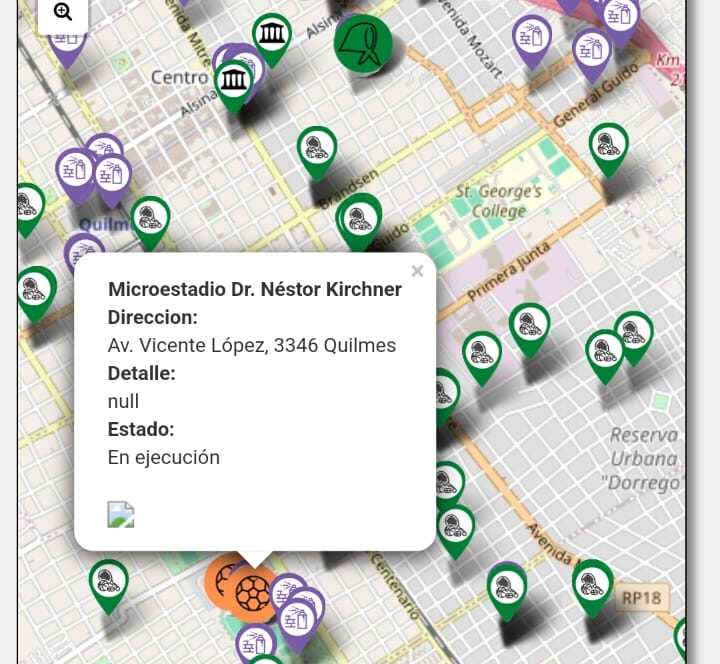The image size is (720, 664).
Task: Click the Centro district label on map
Action: click(x=179, y=77)
